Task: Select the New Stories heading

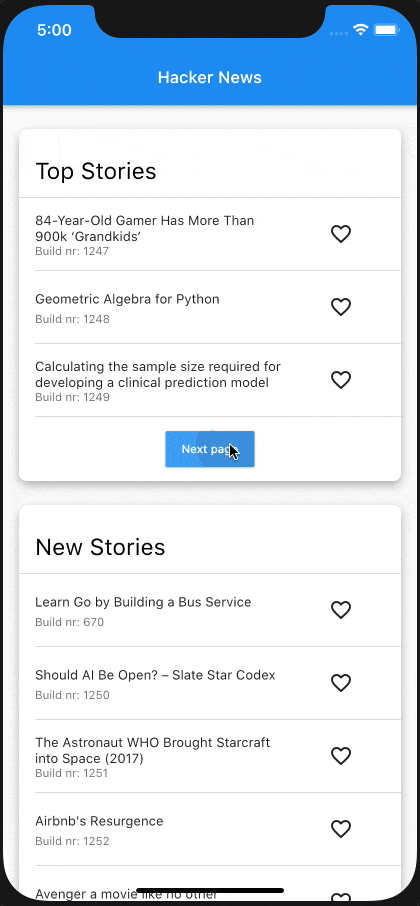Action: 100,547
